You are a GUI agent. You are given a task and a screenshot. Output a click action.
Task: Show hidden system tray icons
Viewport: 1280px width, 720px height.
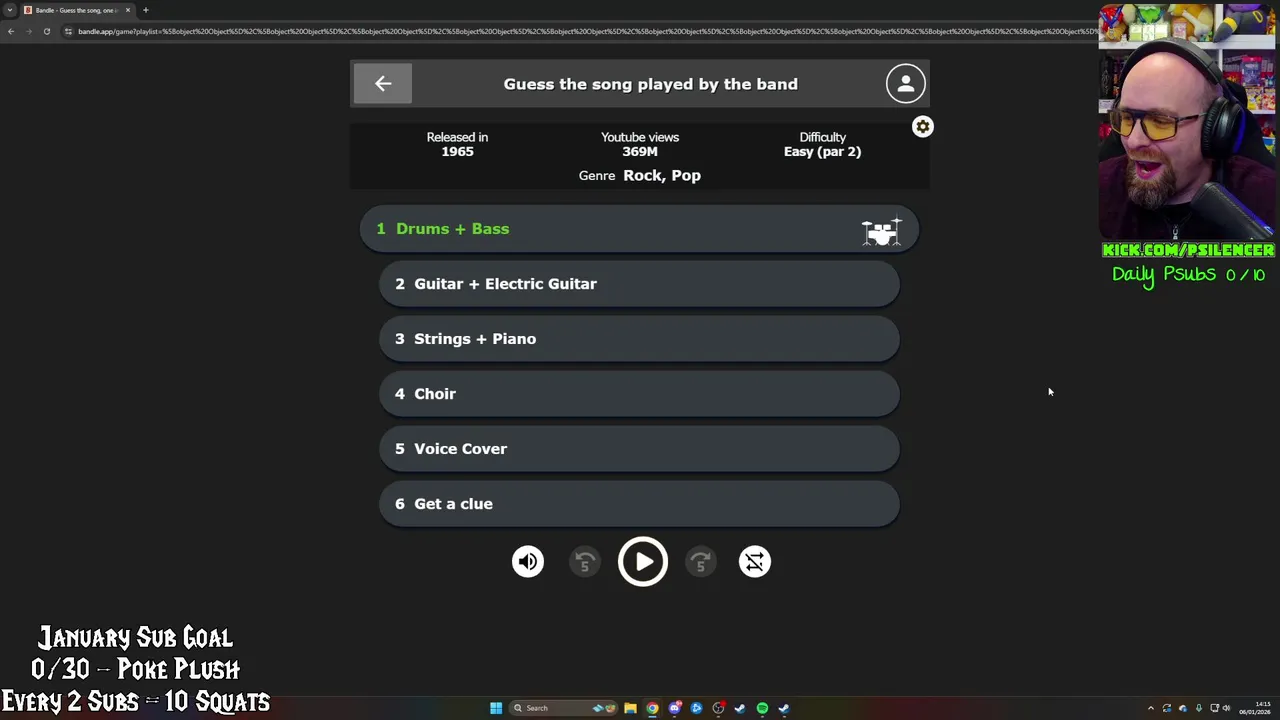click(x=1151, y=708)
